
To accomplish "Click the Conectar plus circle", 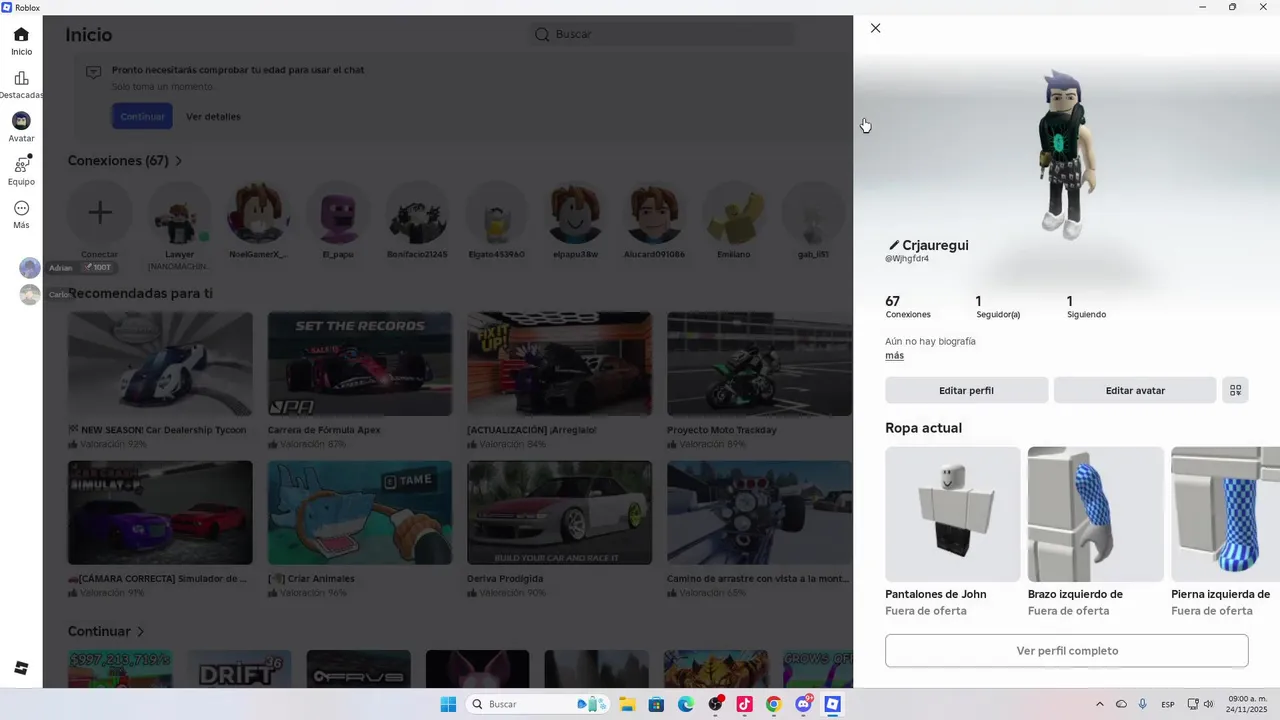I will [x=99, y=212].
